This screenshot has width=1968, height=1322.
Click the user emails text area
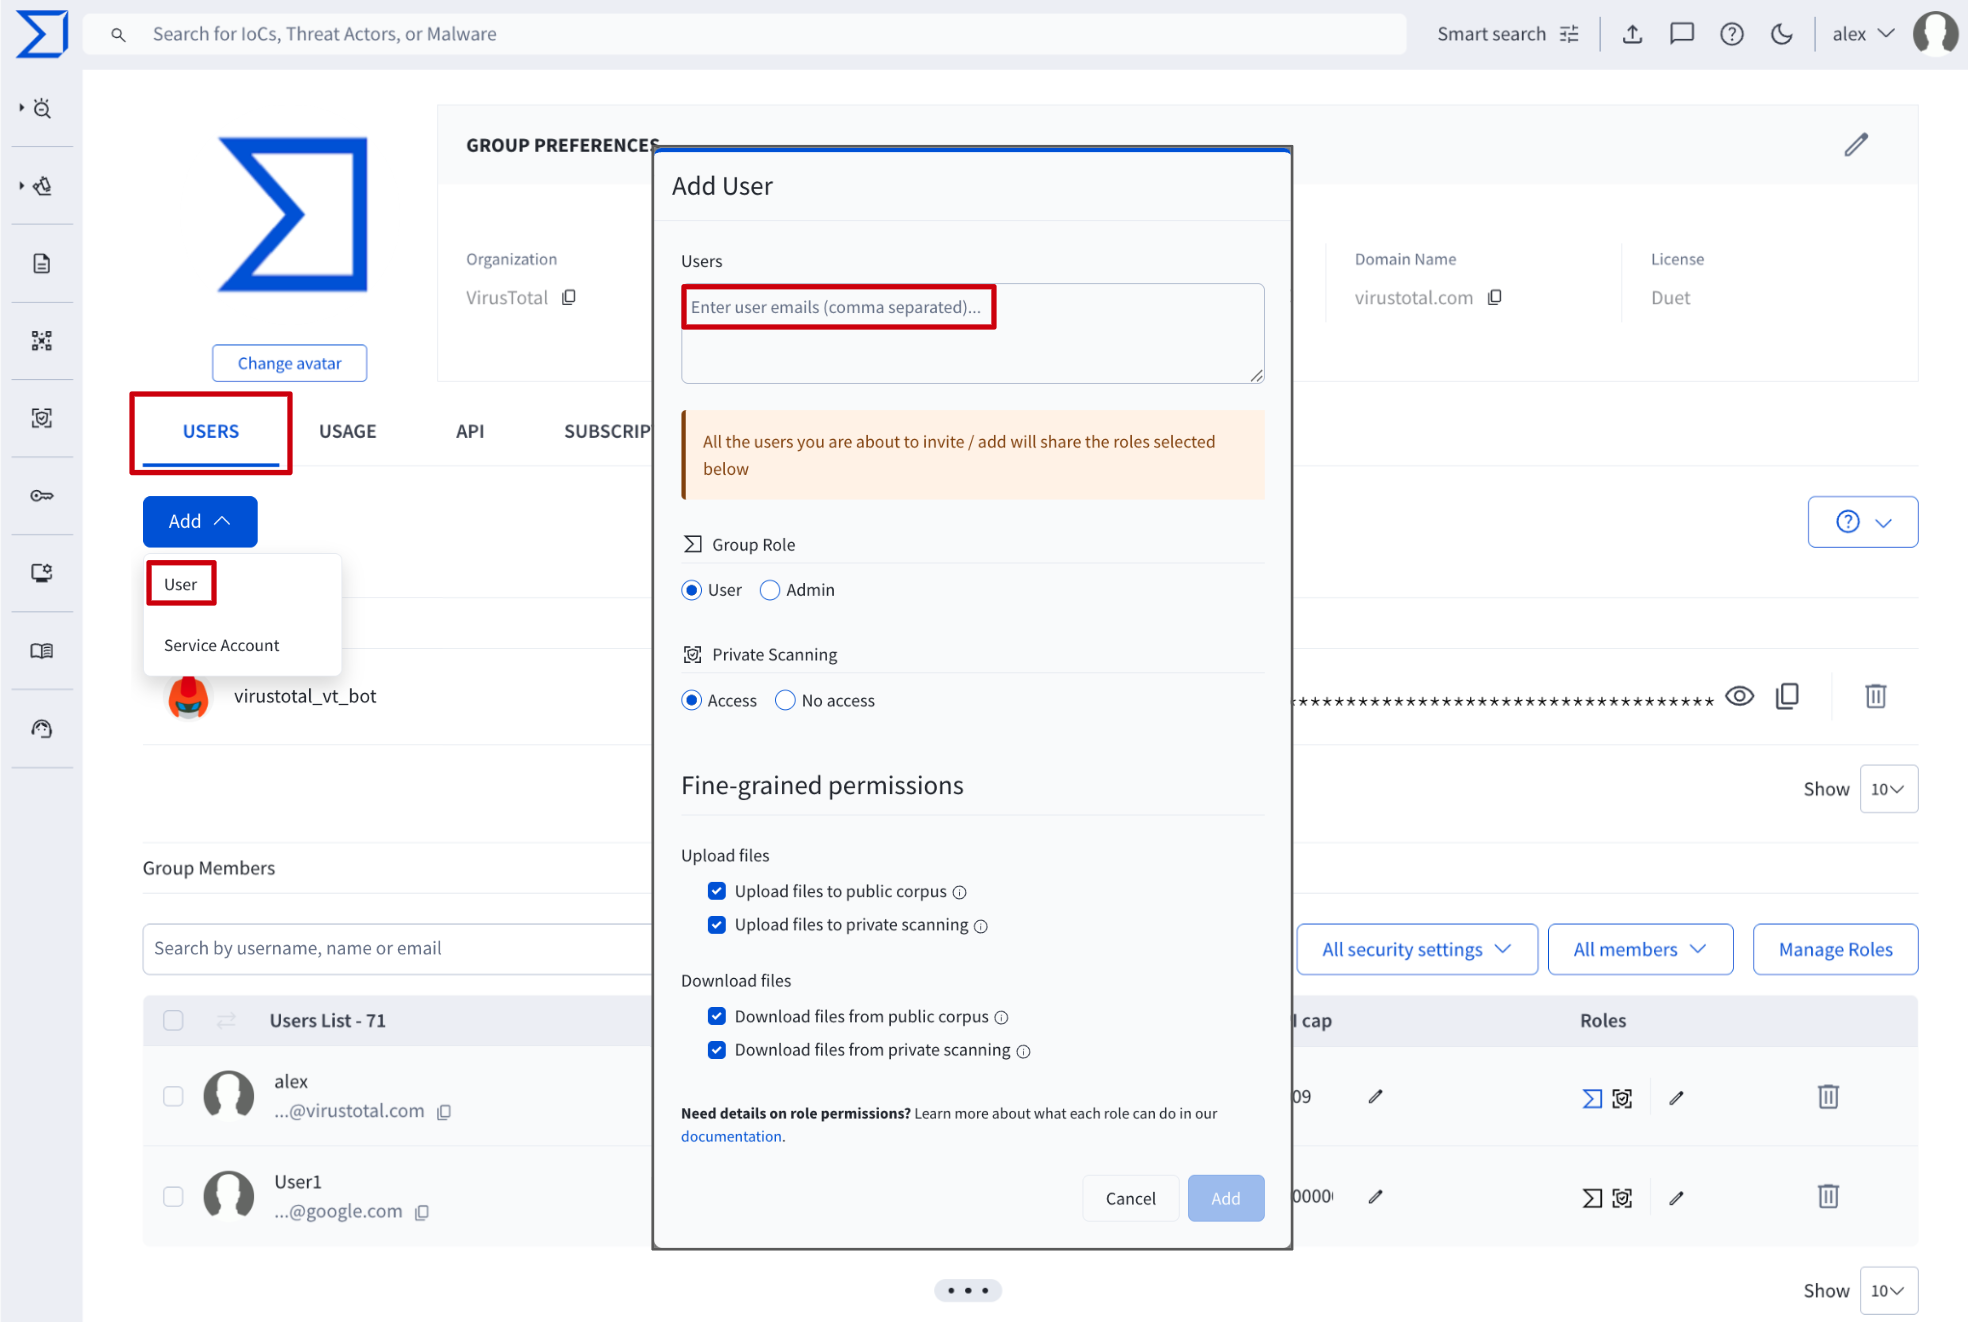tap(972, 333)
